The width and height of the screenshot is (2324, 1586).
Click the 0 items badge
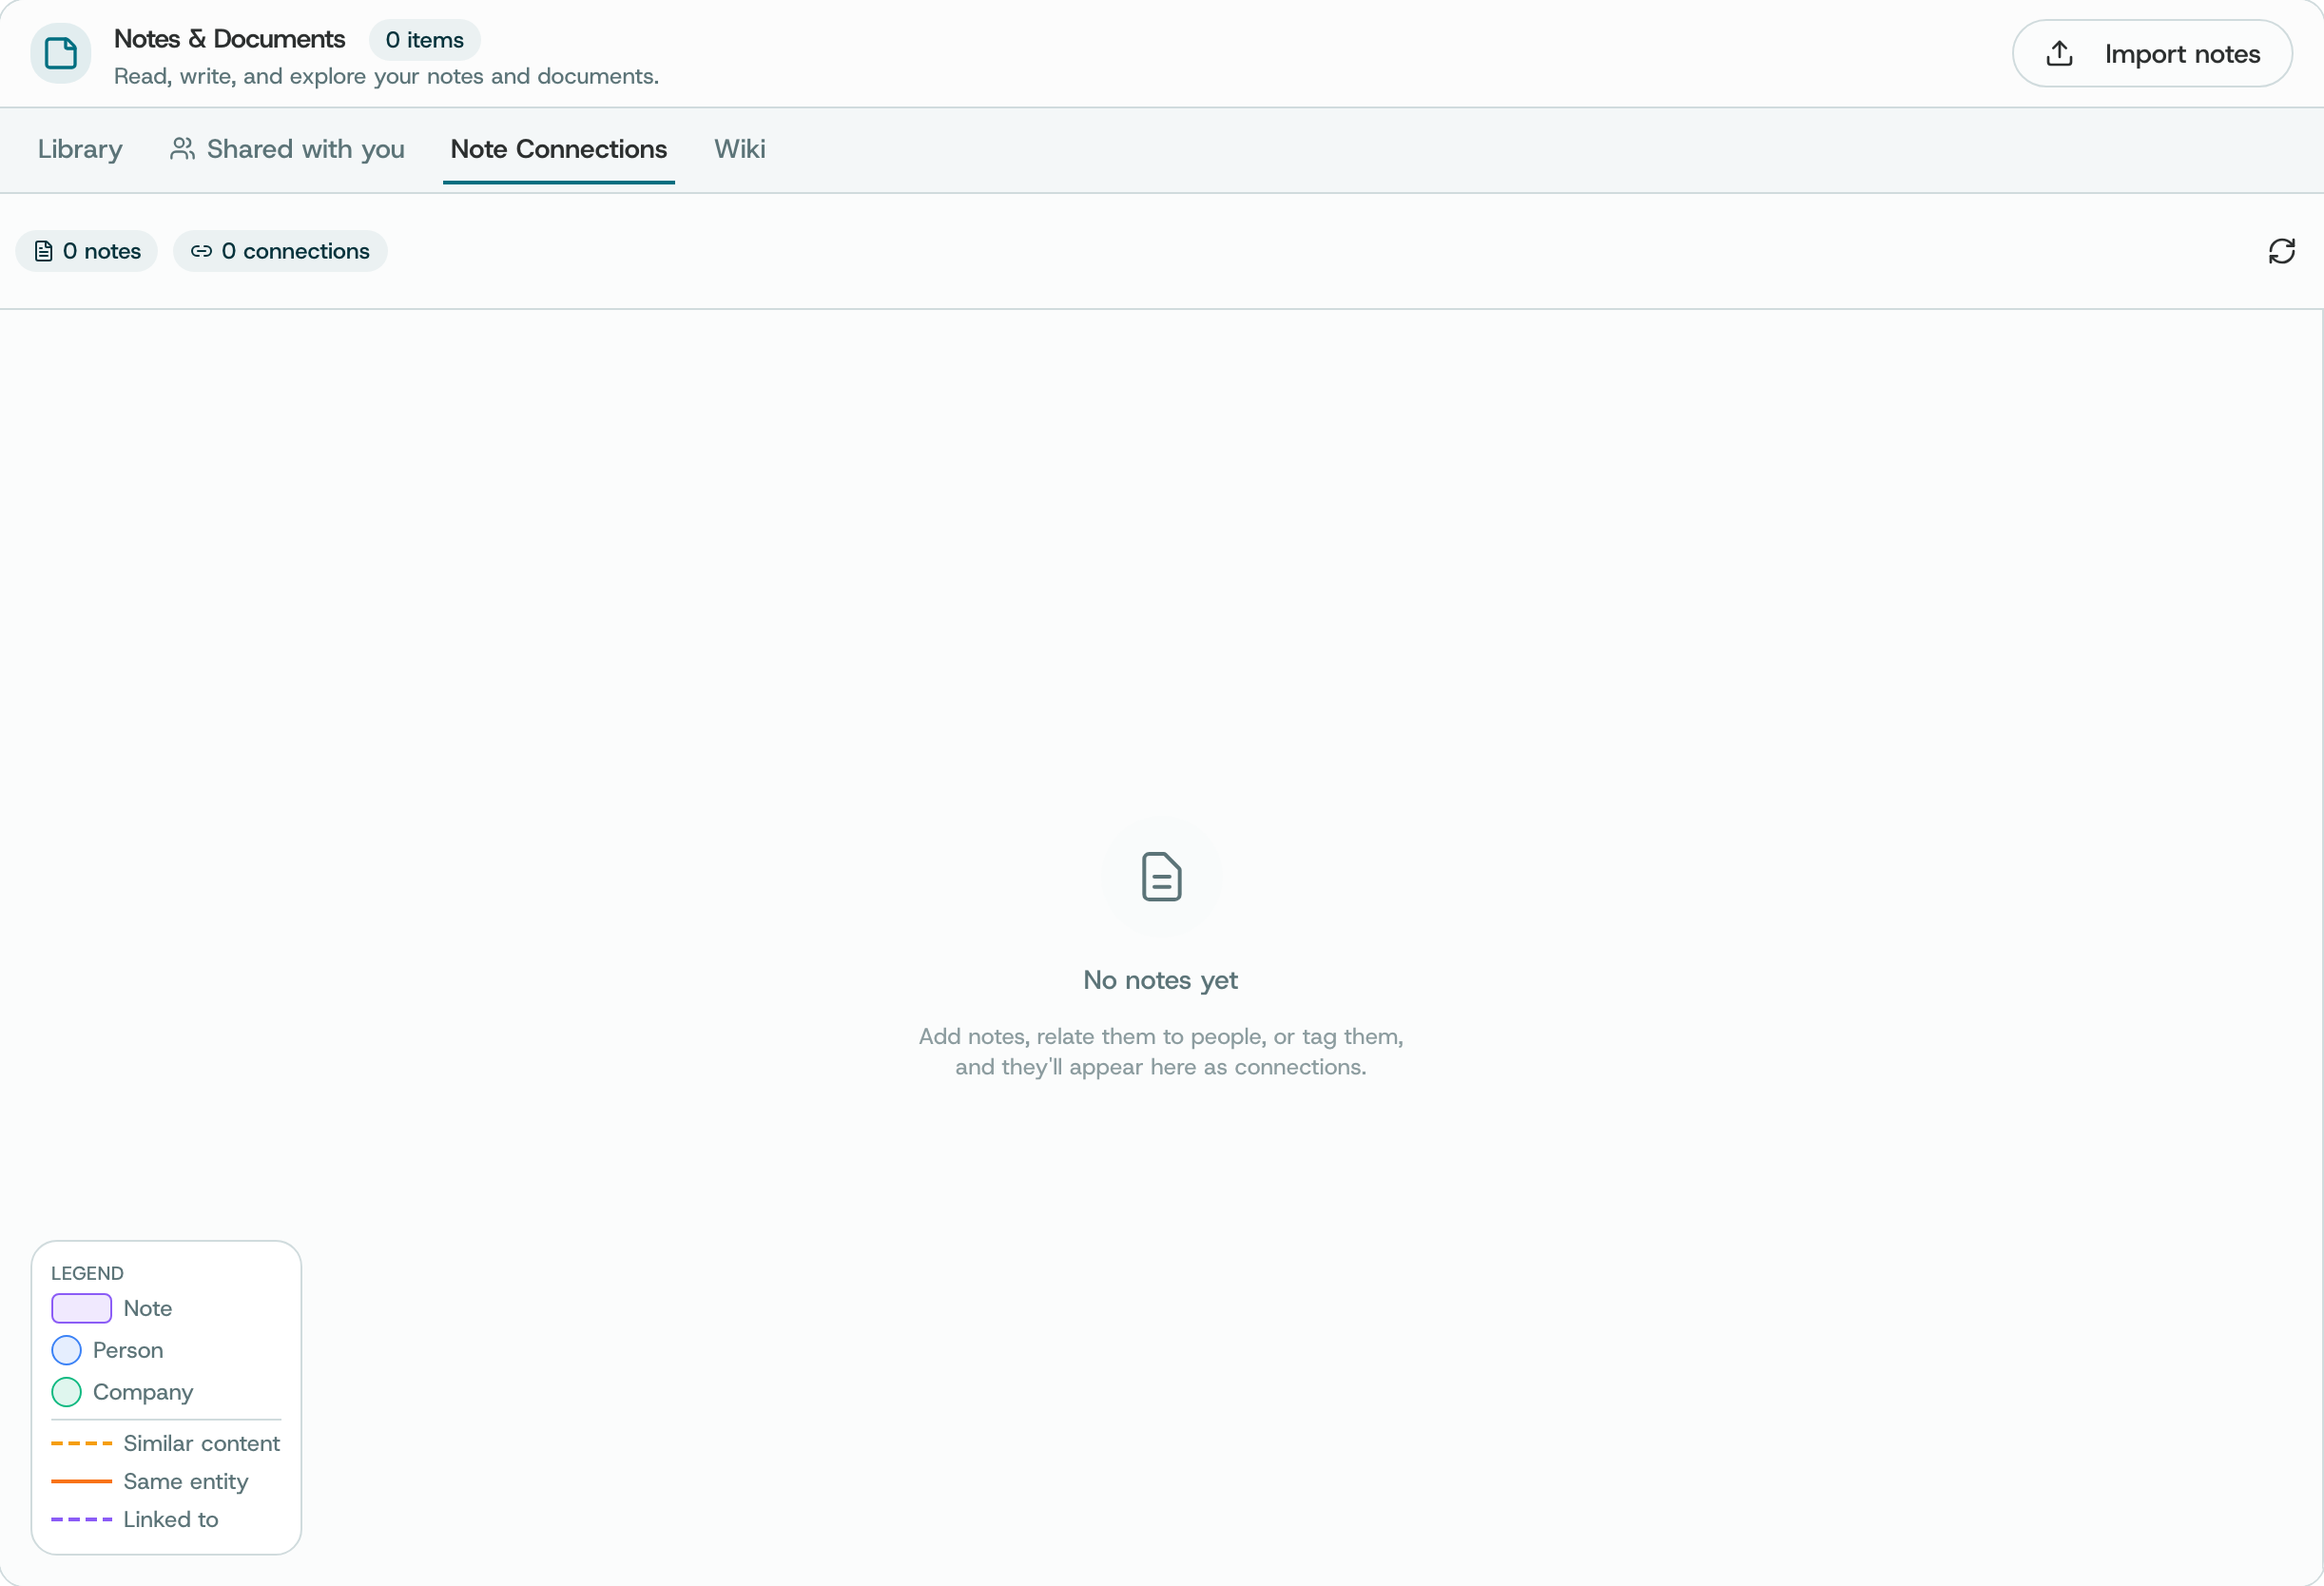424,40
